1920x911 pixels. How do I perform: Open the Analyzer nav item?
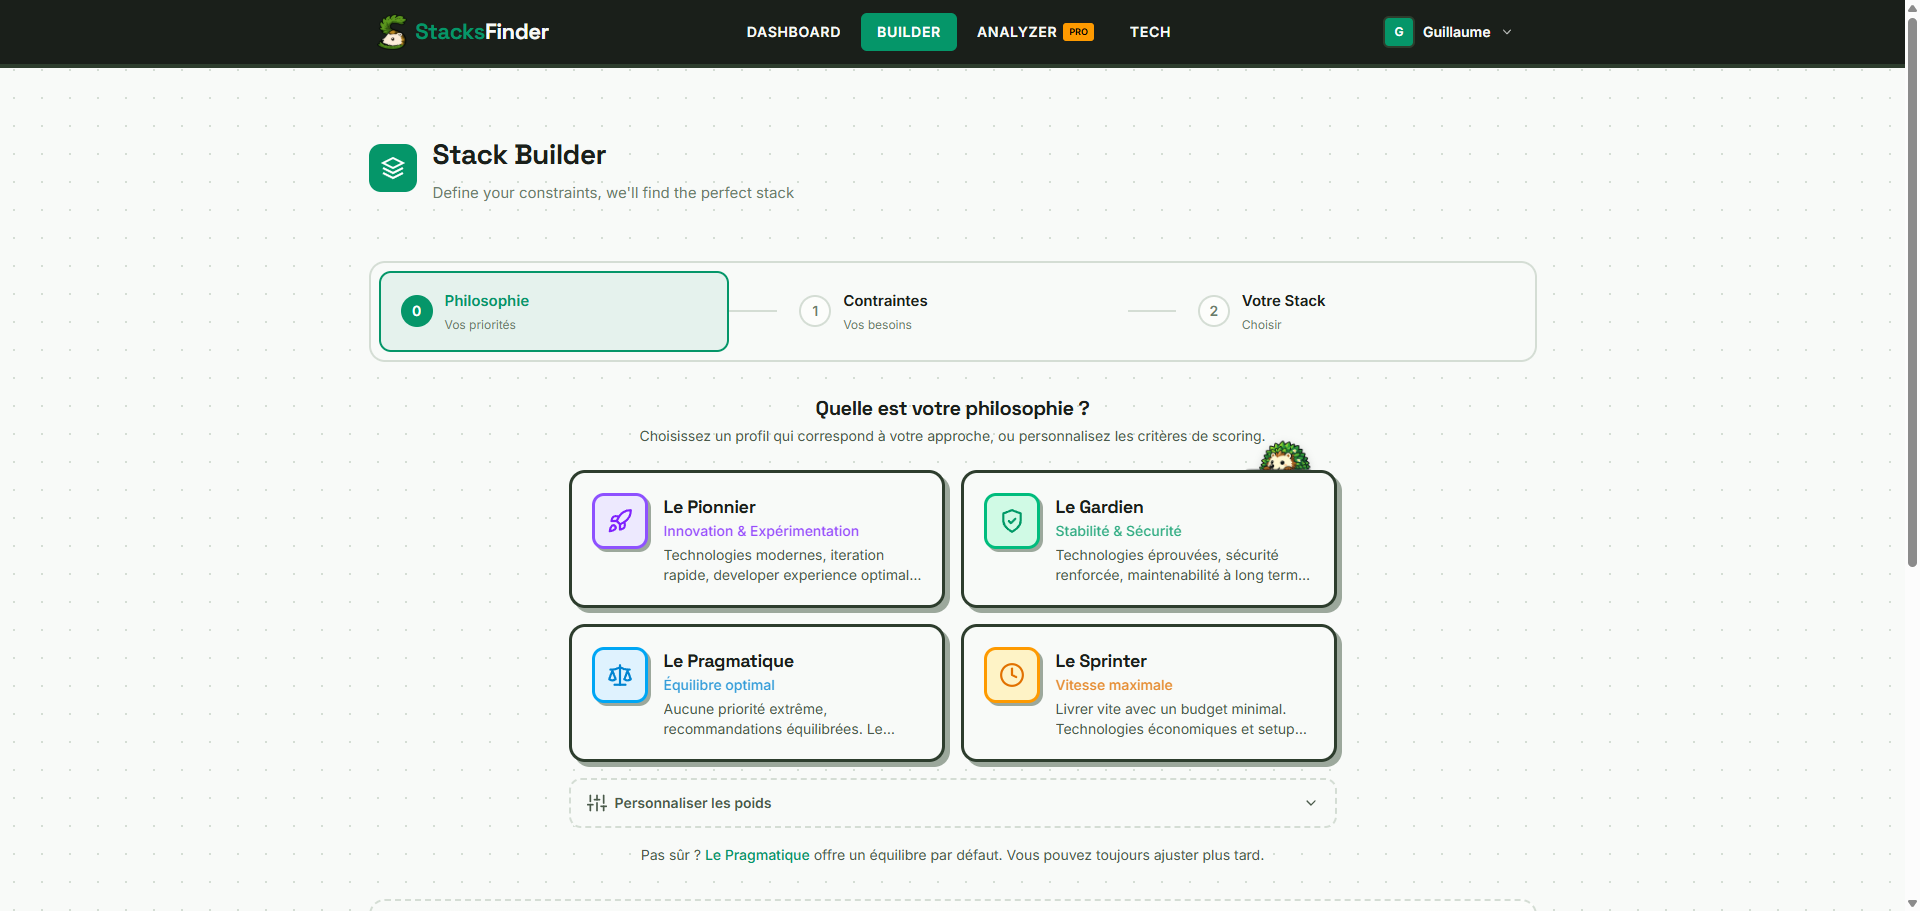coord(1035,32)
